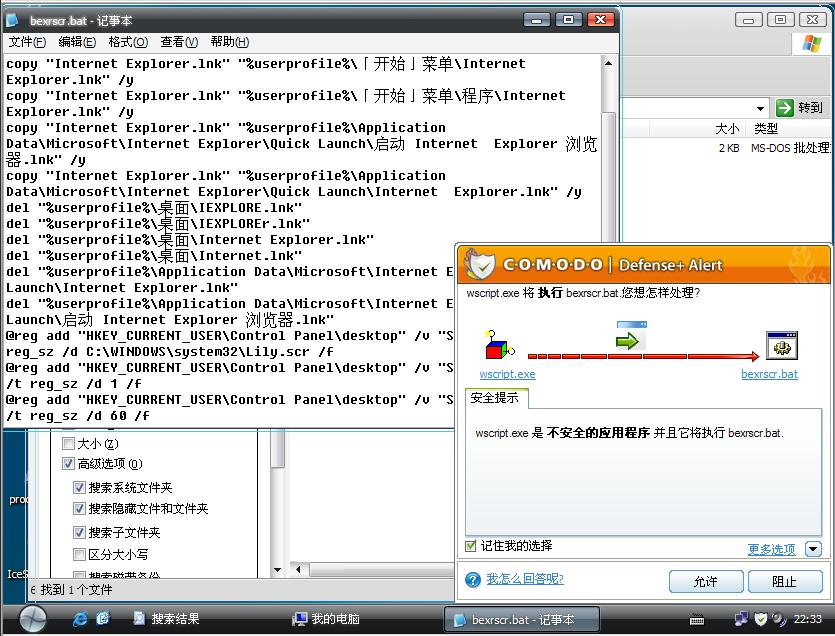Toggle 高级选项(O) checkbox
835x636 pixels.
[68, 463]
